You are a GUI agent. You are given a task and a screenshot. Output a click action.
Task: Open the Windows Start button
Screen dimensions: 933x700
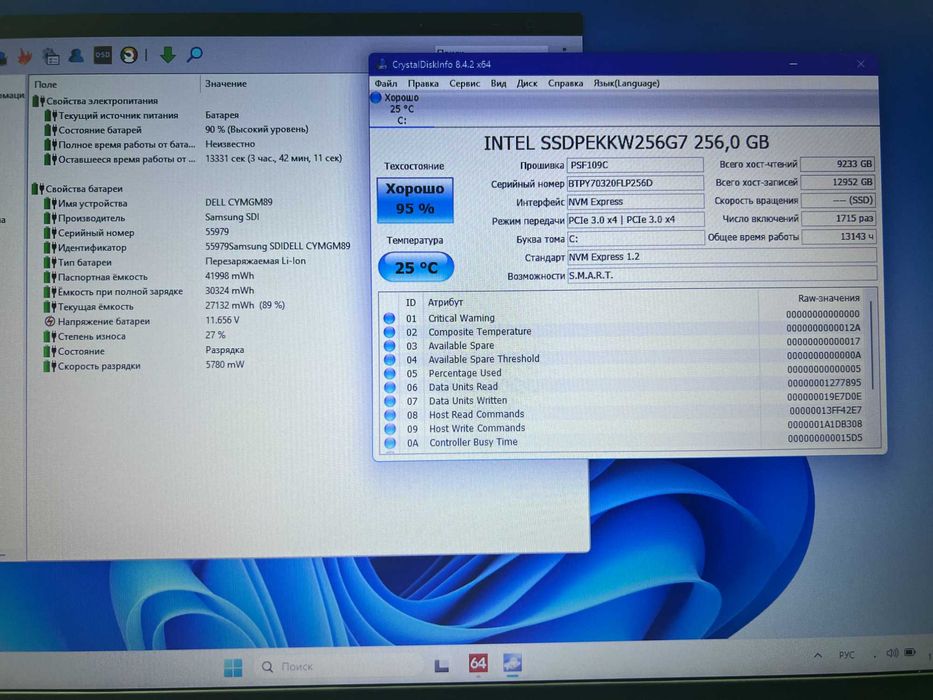(x=233, y=667)
